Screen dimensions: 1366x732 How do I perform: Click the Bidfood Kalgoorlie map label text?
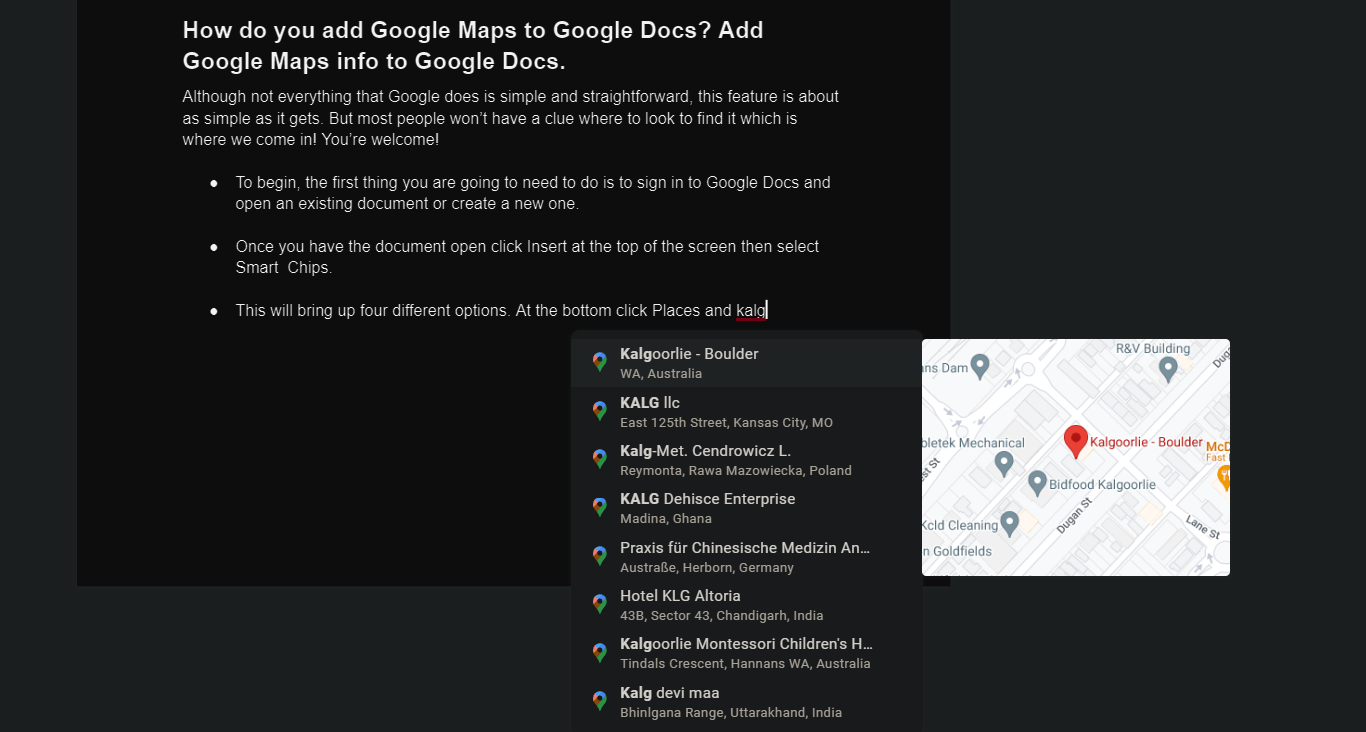coord(1102,485)
